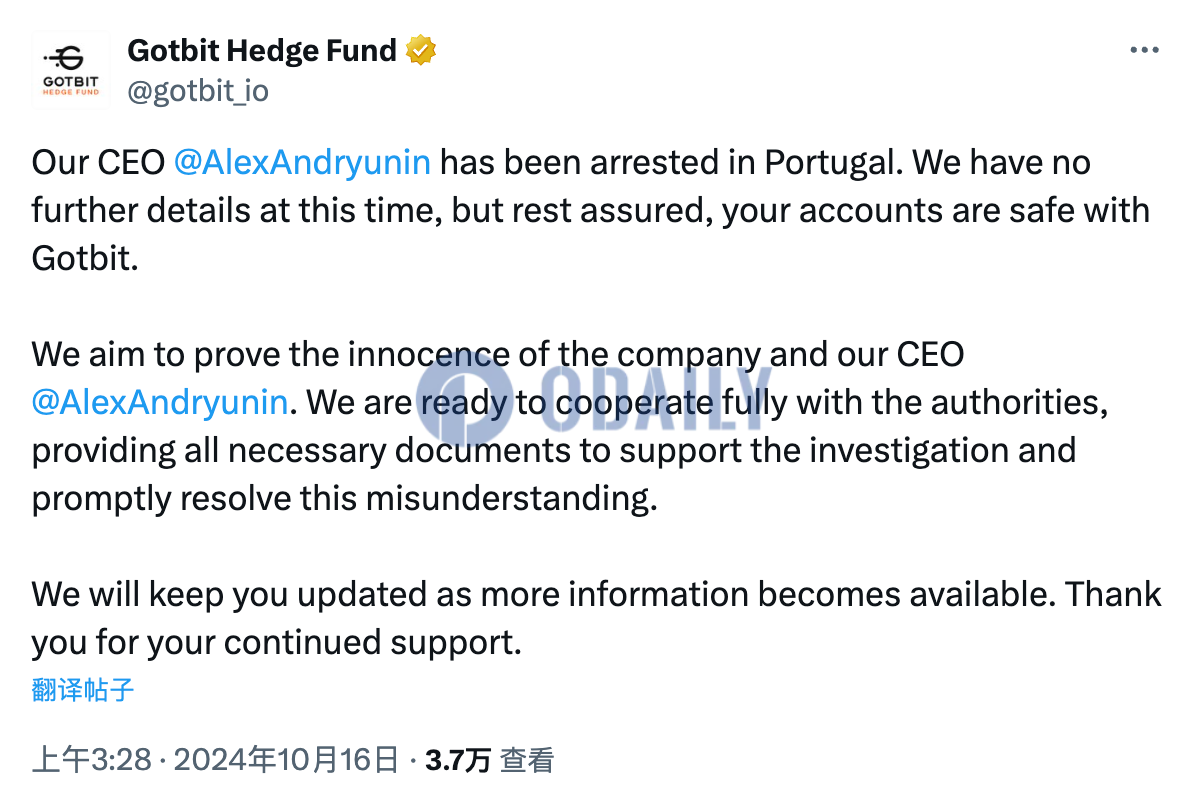The image size is (1188, 800).
Task: Click the 翻译帖子 translate post link
Action: pyautogui.click(x=83, y=689)
